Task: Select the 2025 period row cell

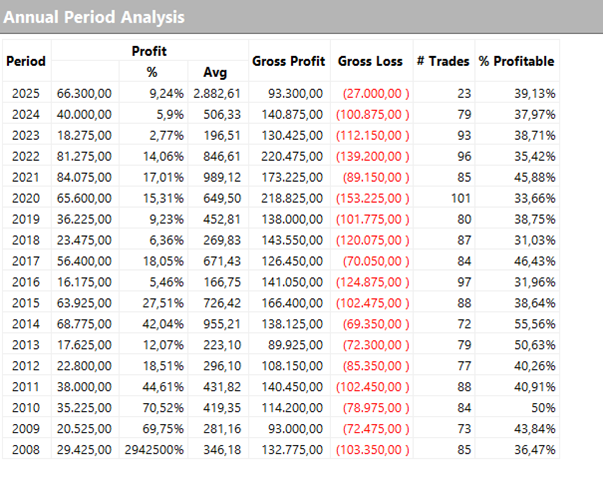Action: pos(26,92)
